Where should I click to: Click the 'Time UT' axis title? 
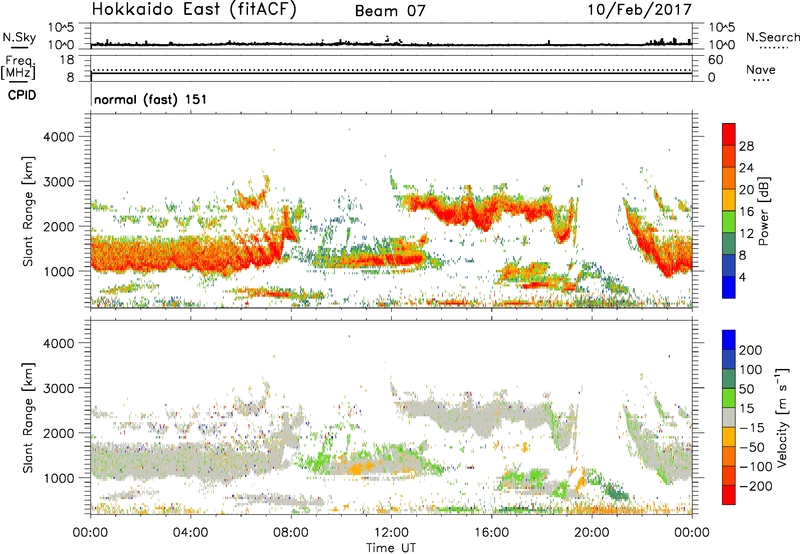pos(391,547)
